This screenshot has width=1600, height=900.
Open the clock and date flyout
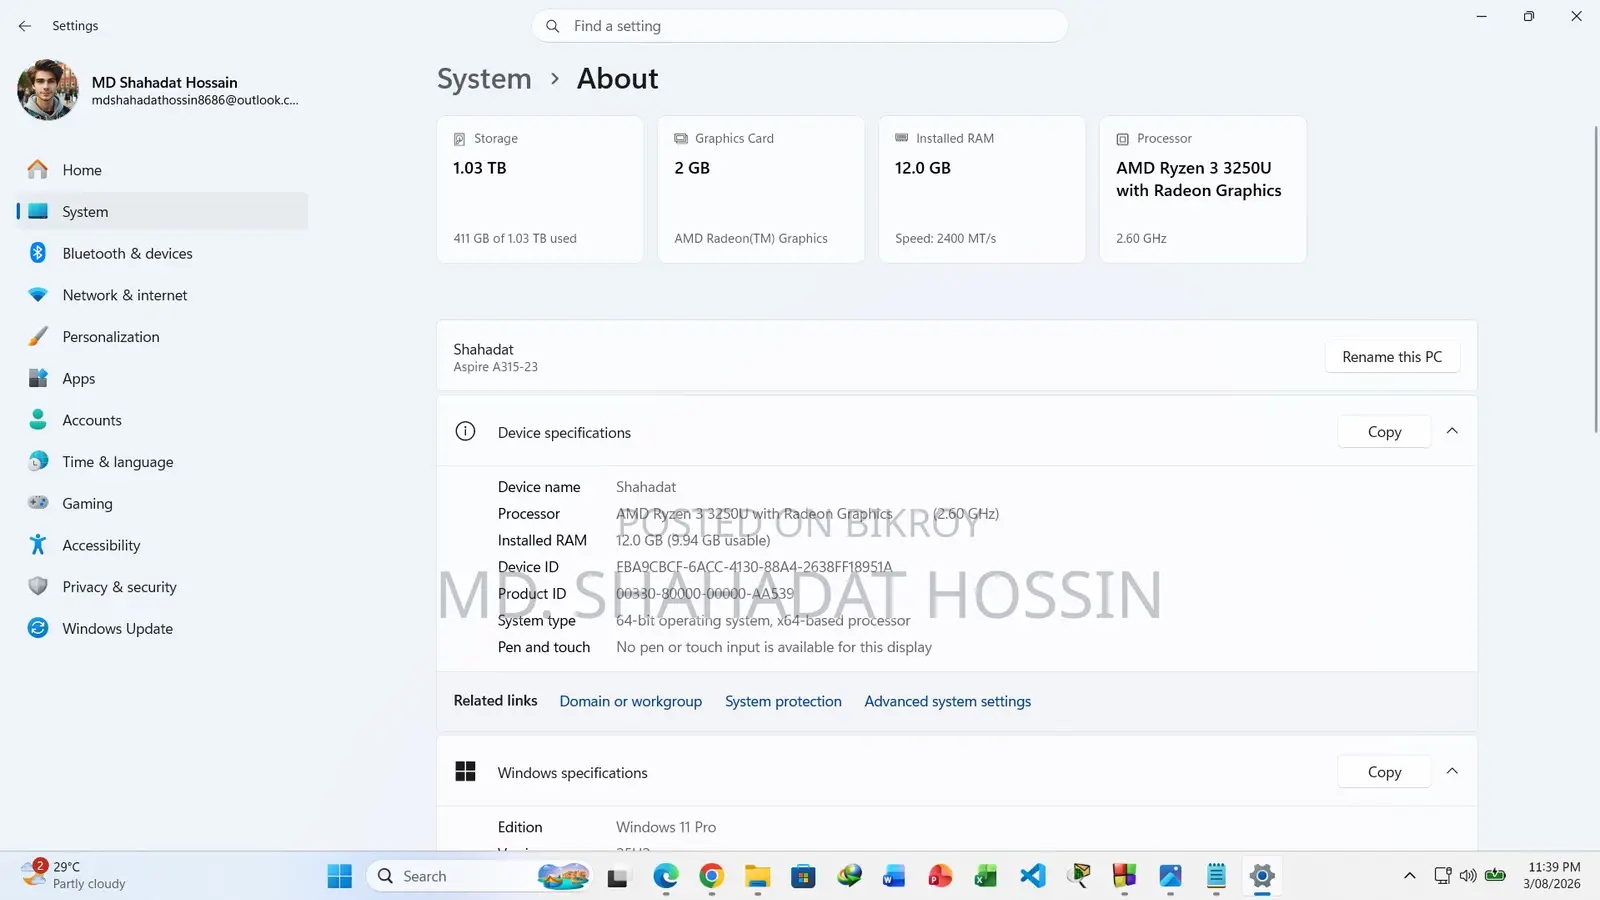[x=1554, y=876]
